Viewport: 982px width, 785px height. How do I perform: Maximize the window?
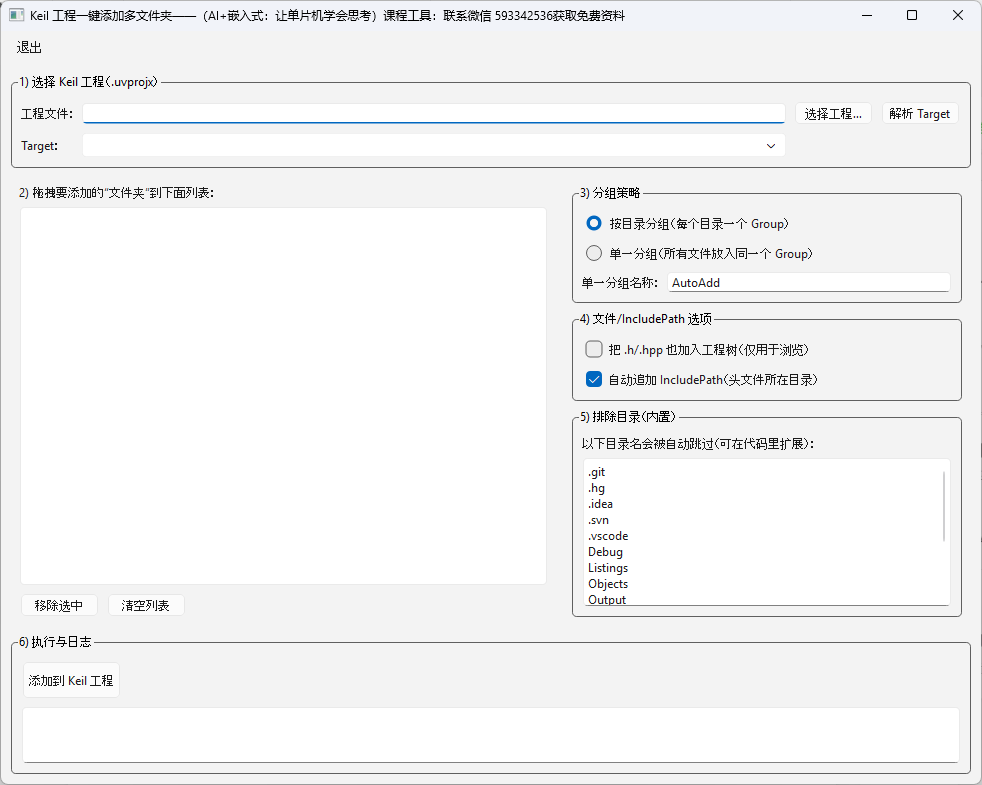tap(912, 15)
